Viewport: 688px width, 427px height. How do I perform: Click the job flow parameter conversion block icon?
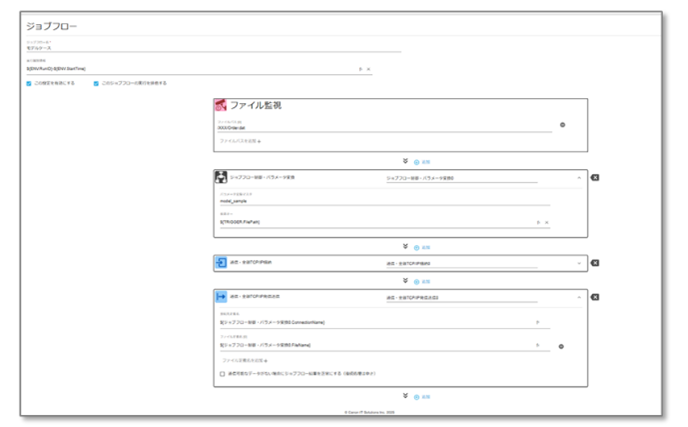(x=221, y=177)
